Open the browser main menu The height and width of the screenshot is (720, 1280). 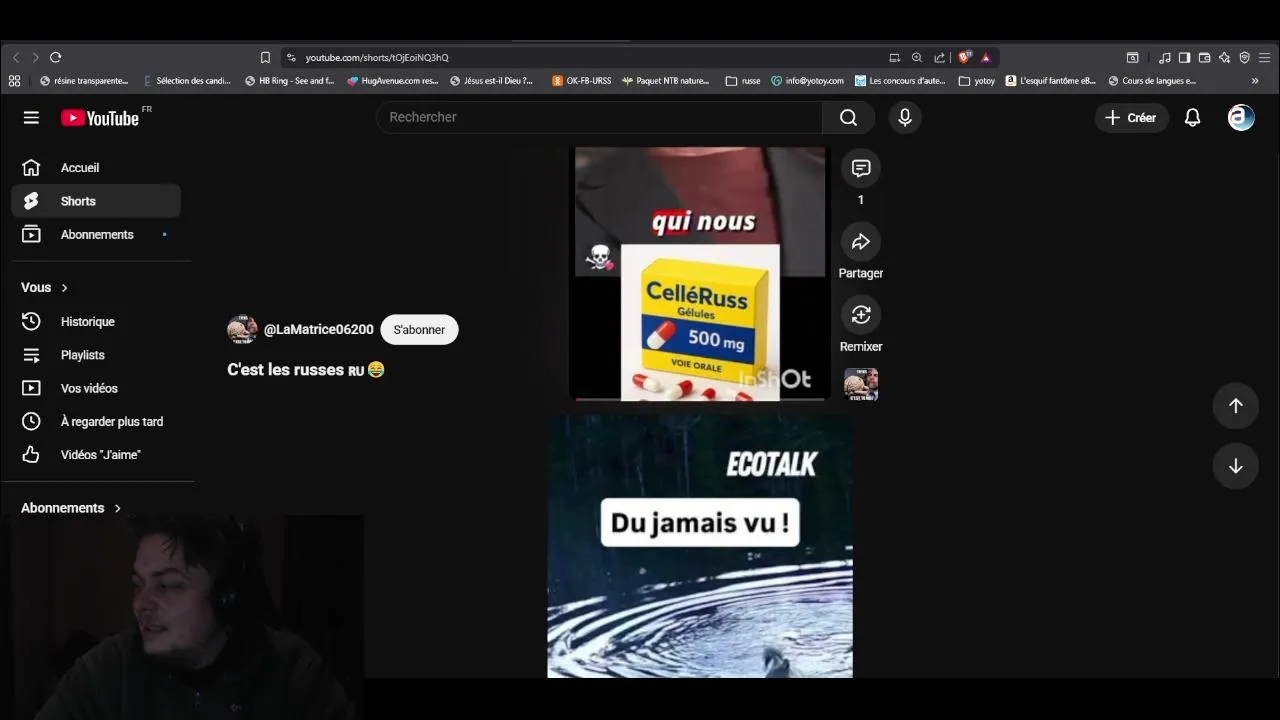coord(1265,58)
